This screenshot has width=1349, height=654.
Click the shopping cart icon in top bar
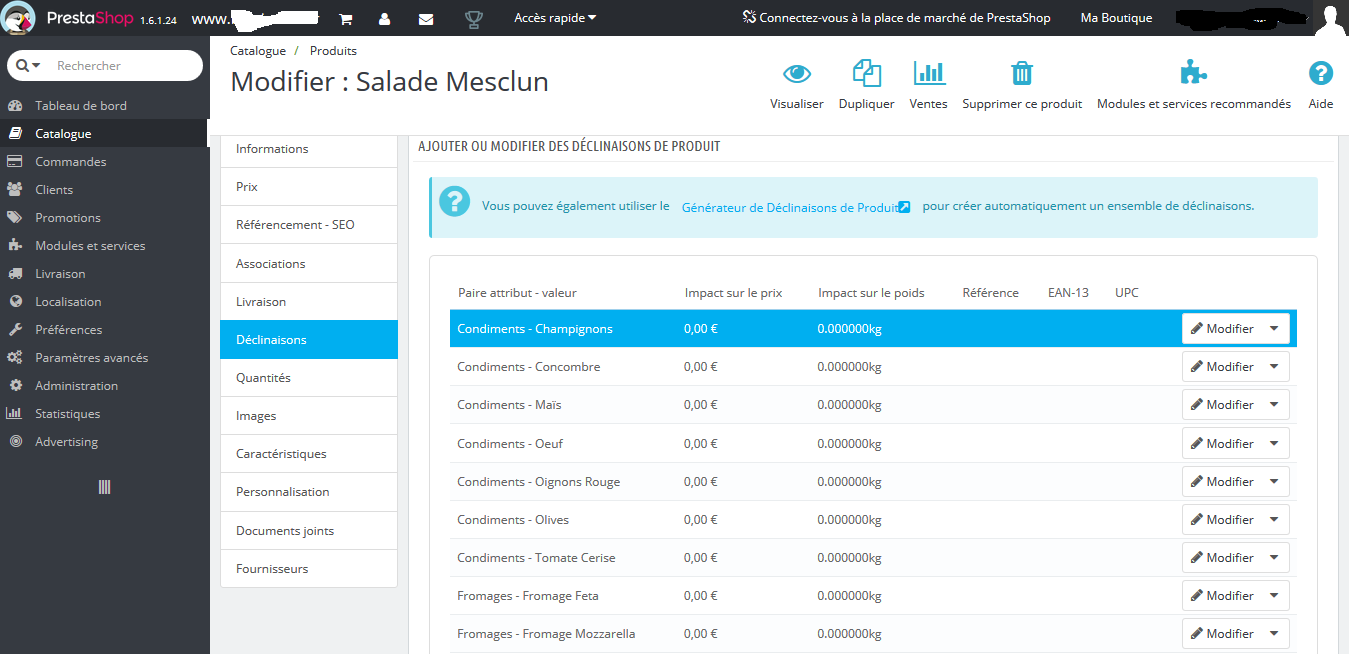(345, 19)
